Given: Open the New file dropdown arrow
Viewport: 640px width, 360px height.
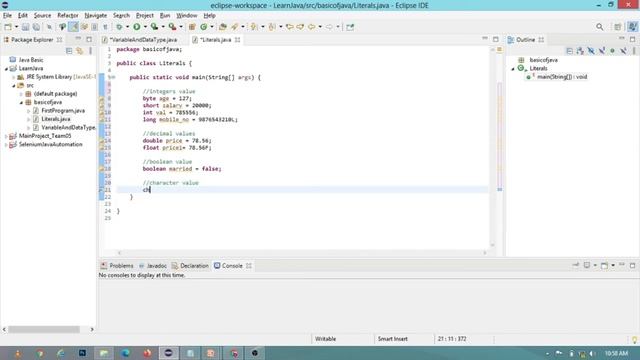Looking at the screenshot, I should 16,27.
